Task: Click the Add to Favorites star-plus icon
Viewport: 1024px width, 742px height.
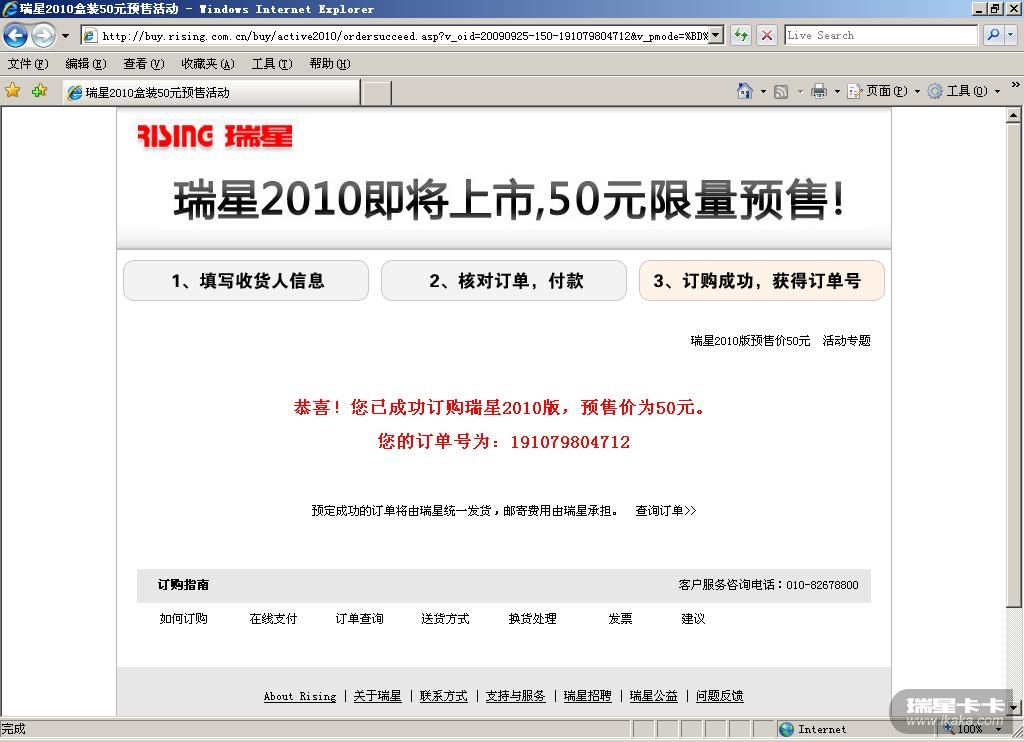Action: (39, 91)
